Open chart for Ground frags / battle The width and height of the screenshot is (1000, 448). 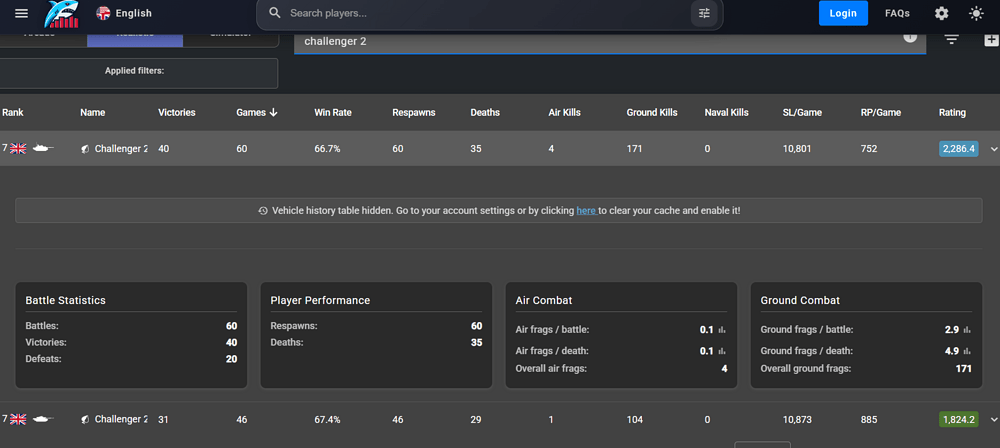[967, 330]
